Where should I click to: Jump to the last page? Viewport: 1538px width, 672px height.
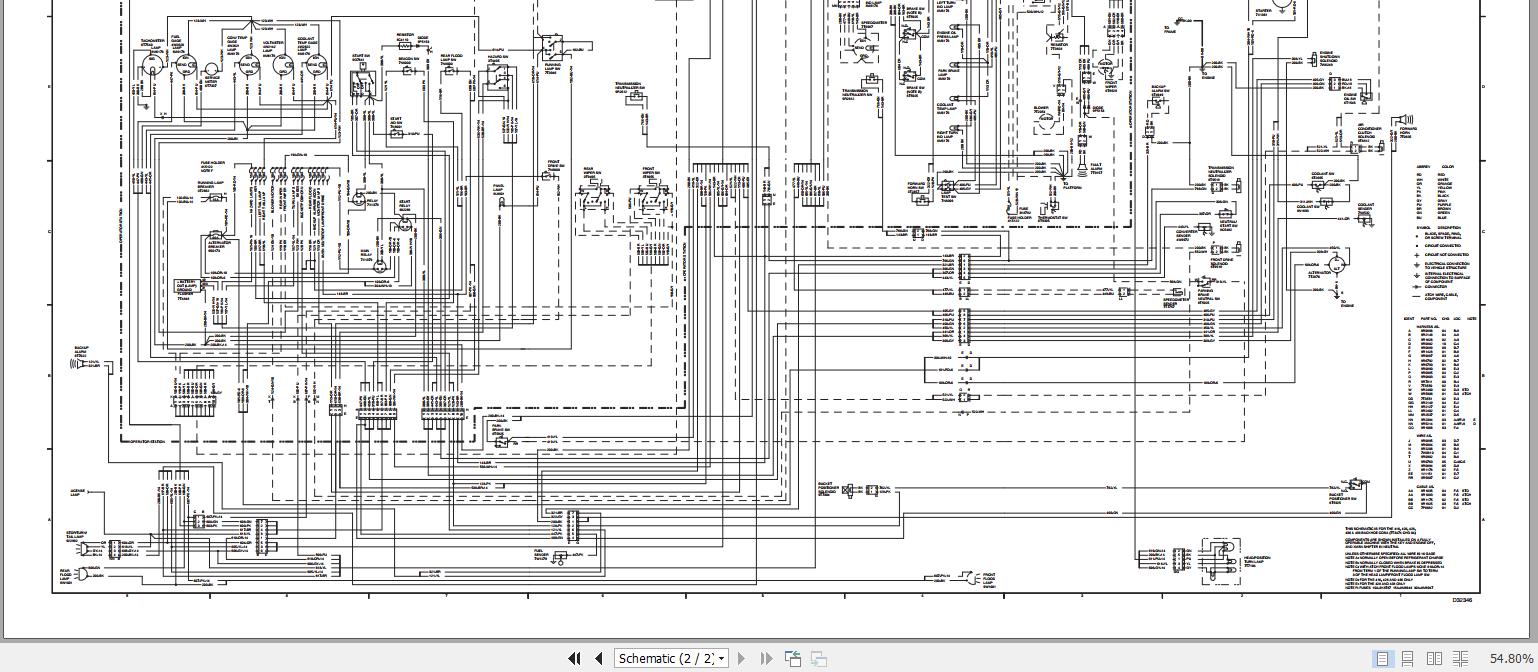(x=766, y=658)
